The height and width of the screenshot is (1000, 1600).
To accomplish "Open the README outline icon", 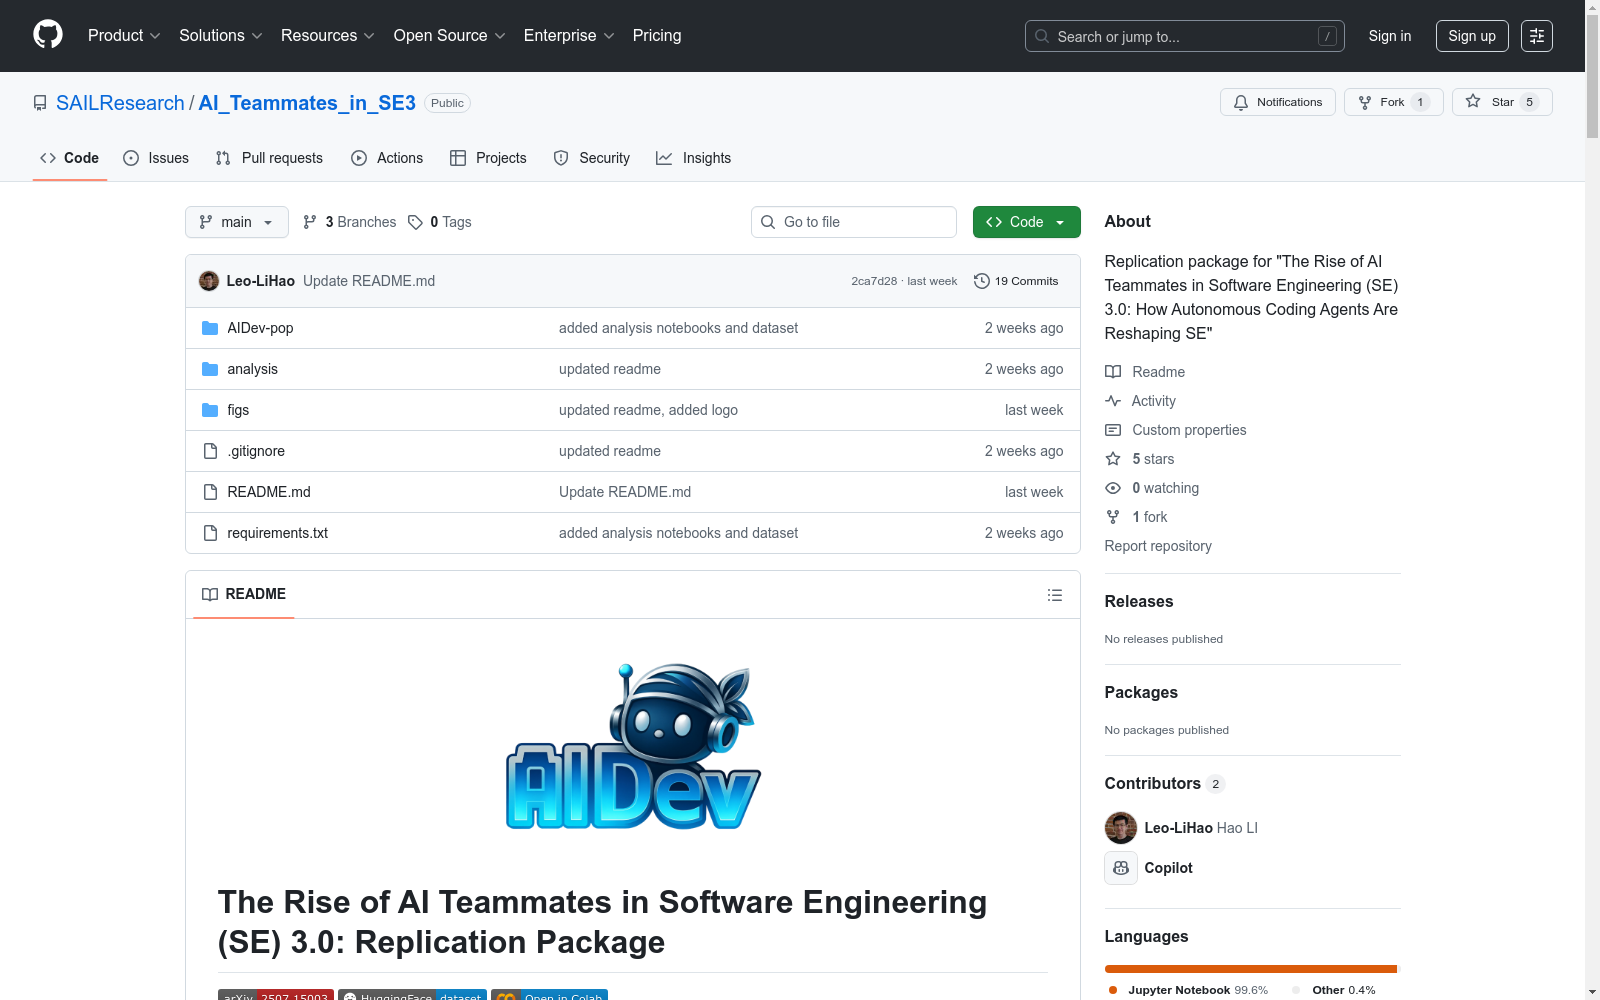I will click(1055, 595).
